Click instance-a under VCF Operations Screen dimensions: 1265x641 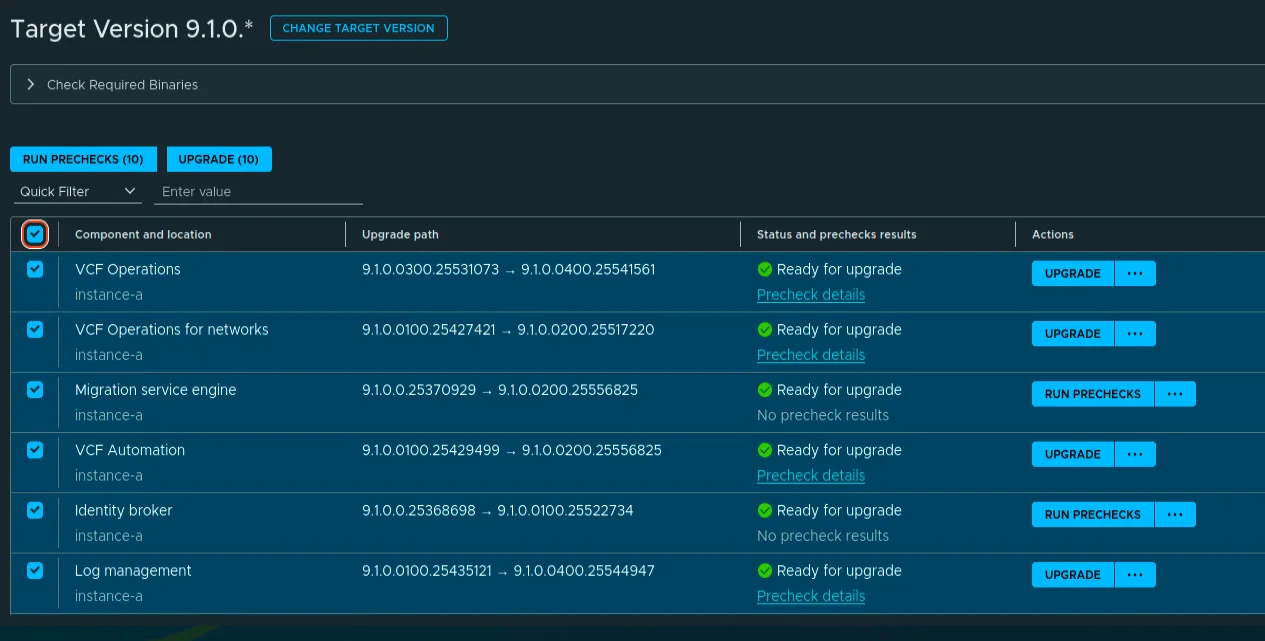109,295
